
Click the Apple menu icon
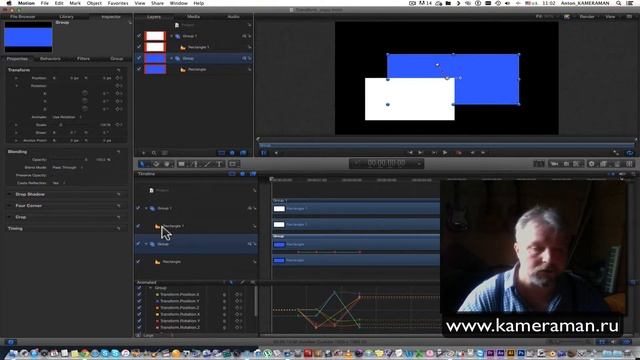pyautogui.click(x=9, y=3)
